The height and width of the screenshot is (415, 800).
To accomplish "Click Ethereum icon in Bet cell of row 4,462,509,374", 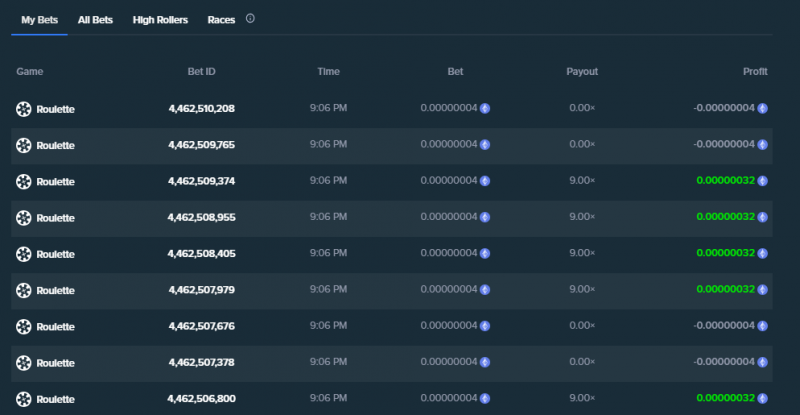I will click(x=485, y=181).
